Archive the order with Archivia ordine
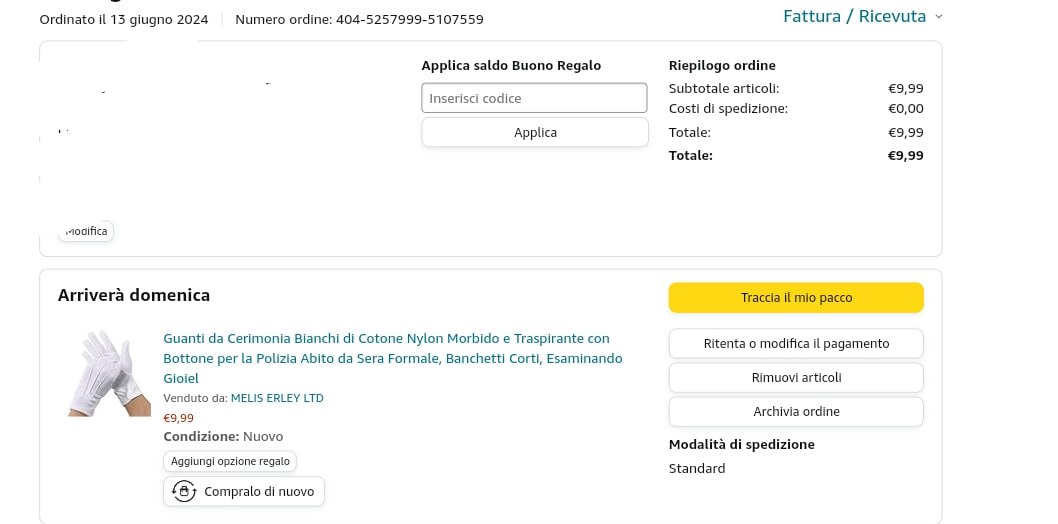The height and width of the screenshot is (524, 1058). coord(796,412)
